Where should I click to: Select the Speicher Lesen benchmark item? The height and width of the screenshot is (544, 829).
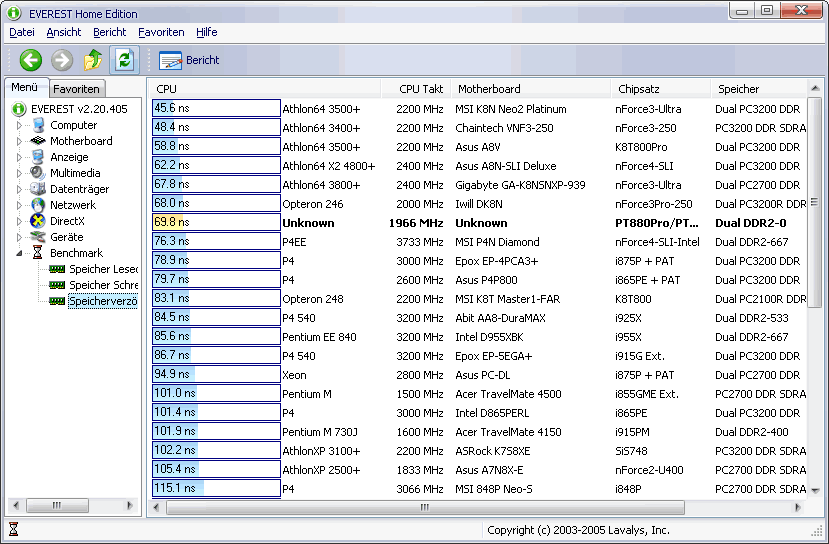(104, 269)
